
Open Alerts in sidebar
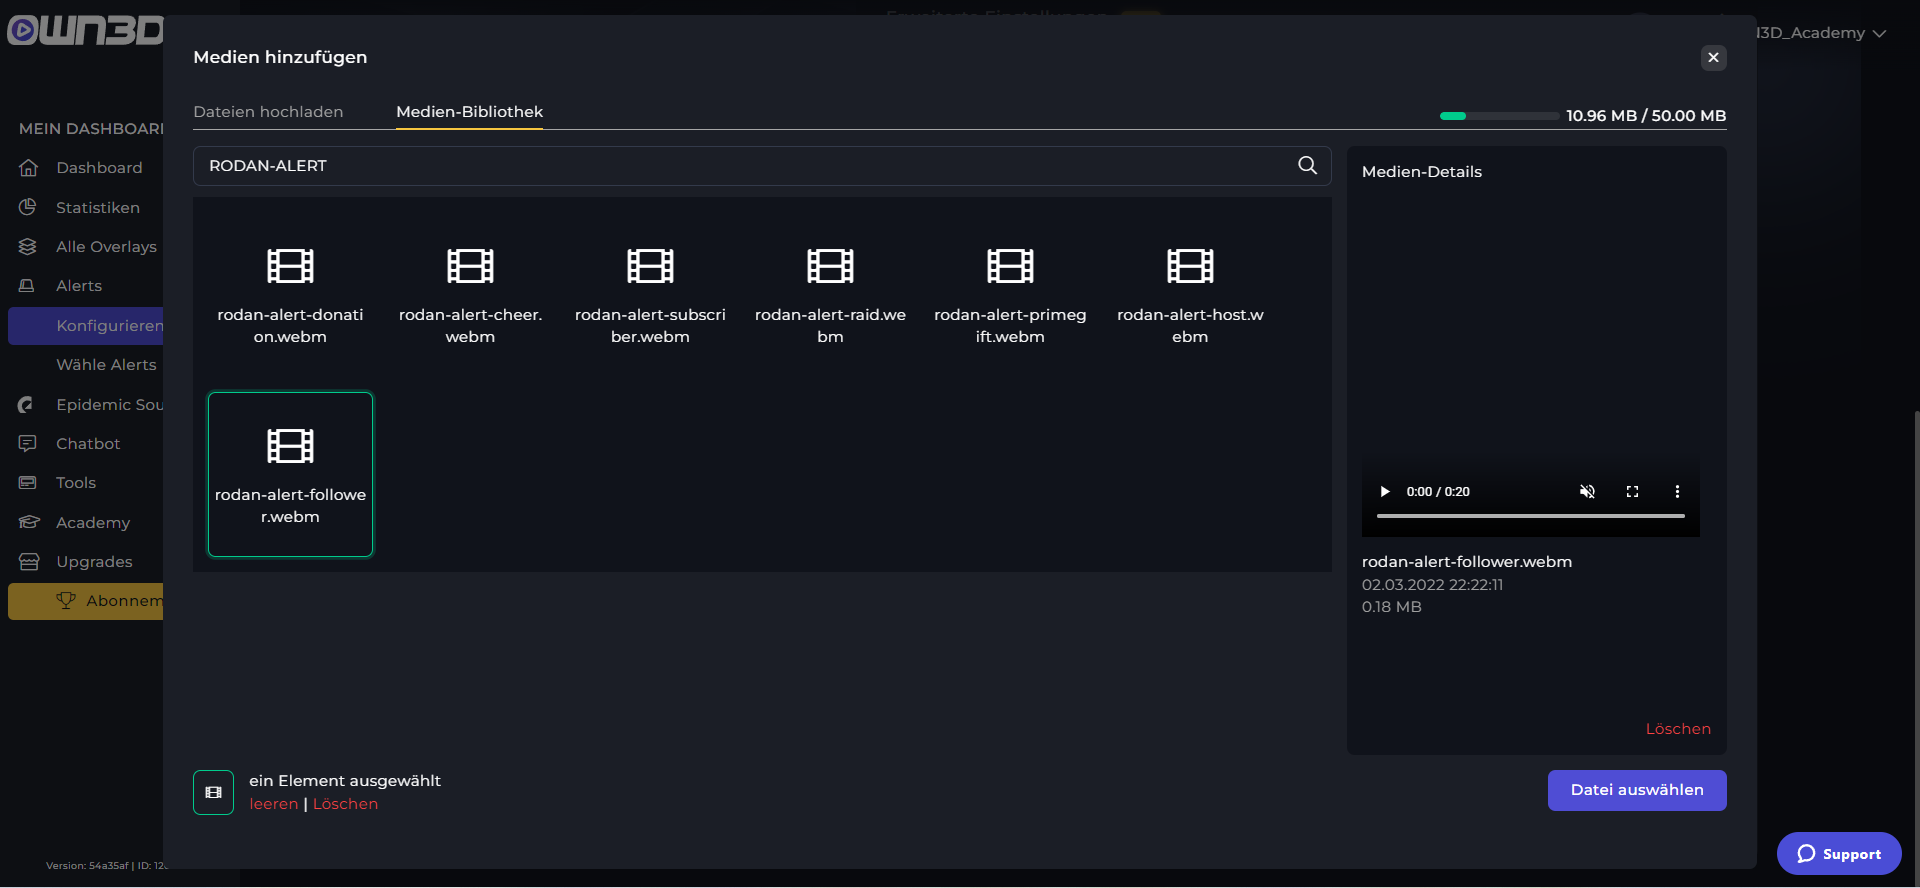79,286
